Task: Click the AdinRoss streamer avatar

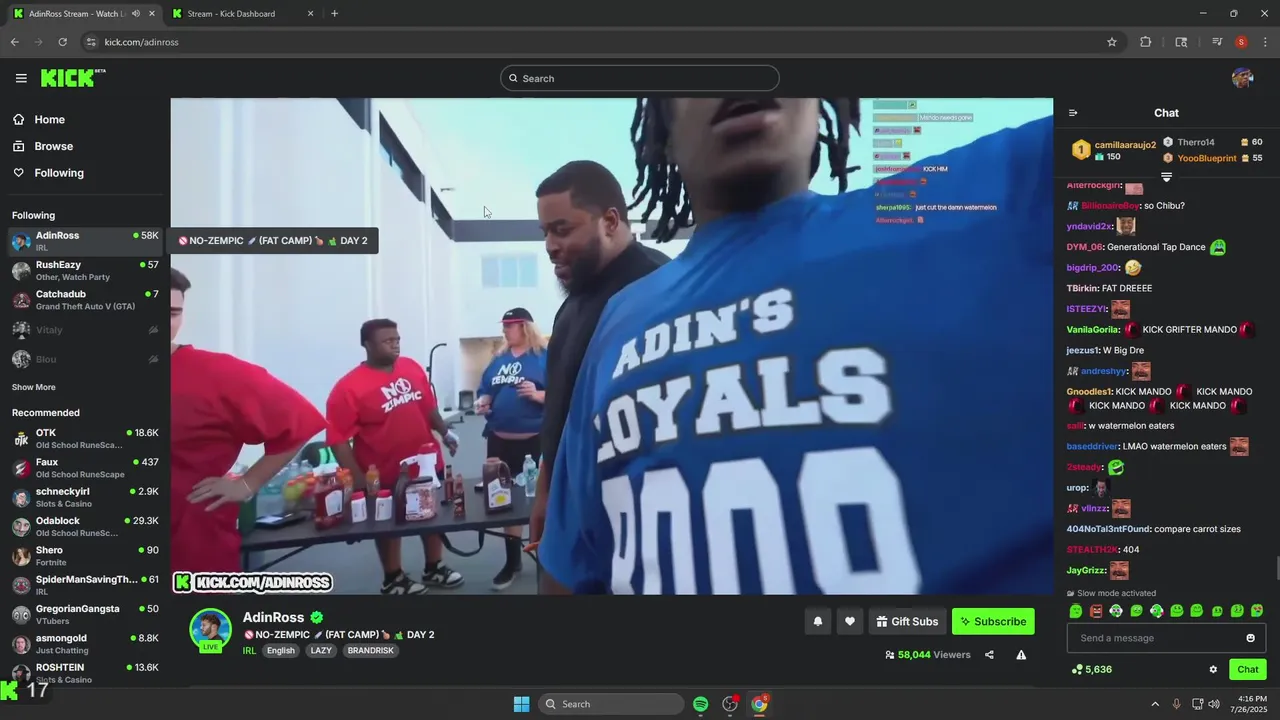Action: 211,630
